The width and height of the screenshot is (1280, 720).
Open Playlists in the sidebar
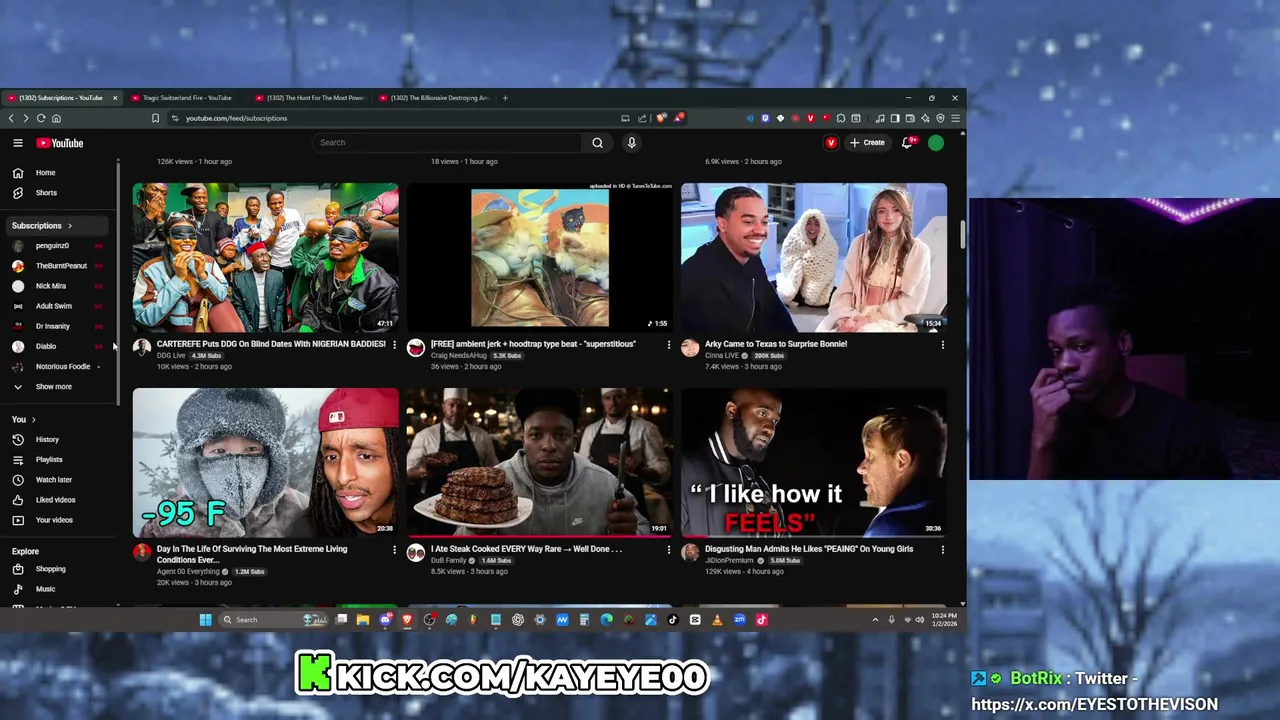[x=48, y=460]
